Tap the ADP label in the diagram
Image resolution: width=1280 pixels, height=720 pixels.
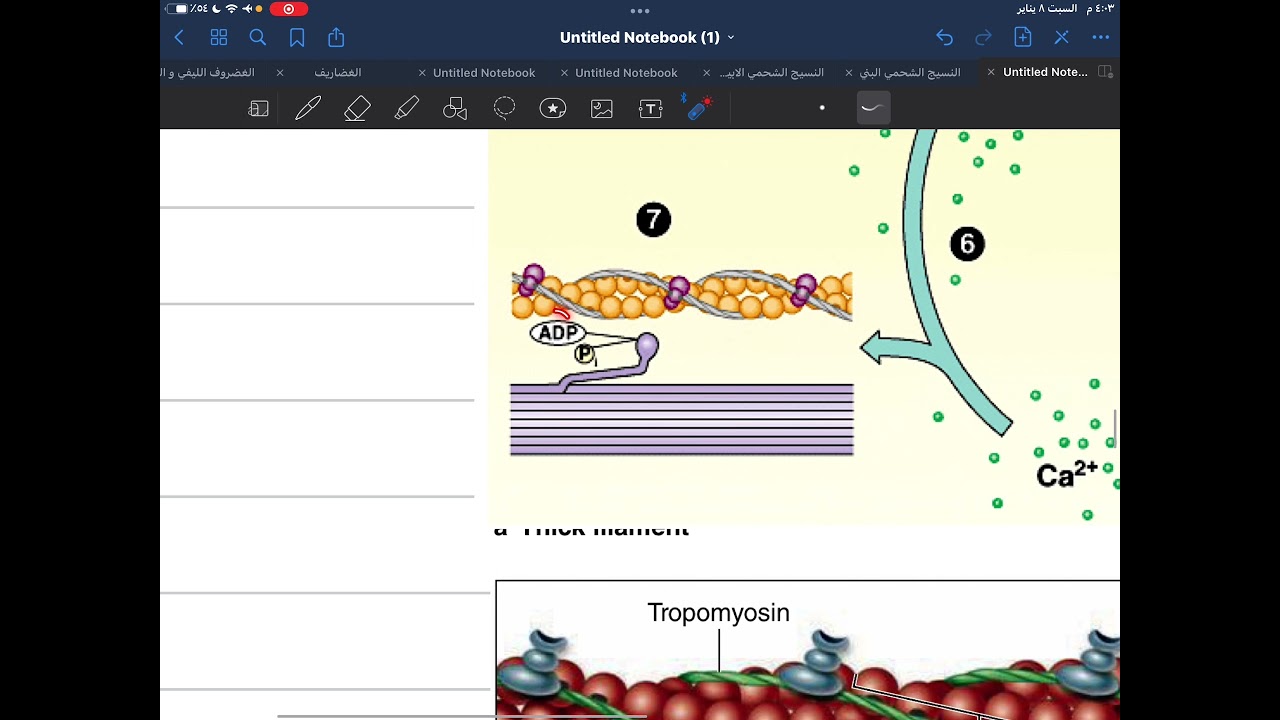pos(557,333)
